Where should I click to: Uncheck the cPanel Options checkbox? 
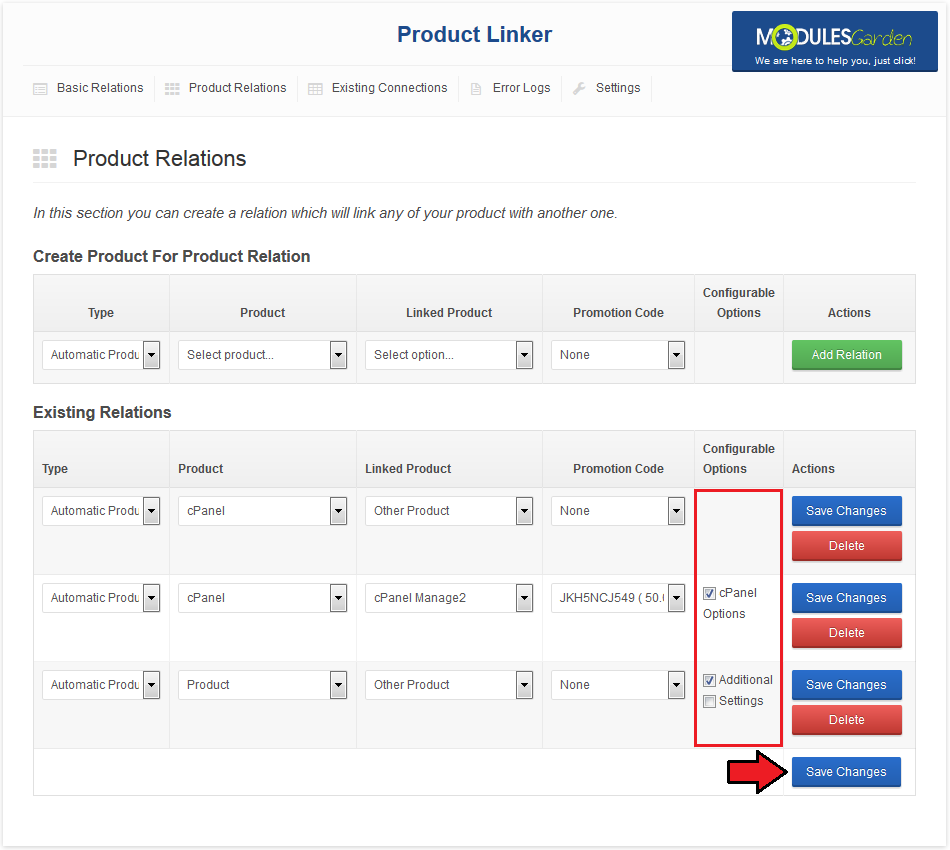coord(709,593)
